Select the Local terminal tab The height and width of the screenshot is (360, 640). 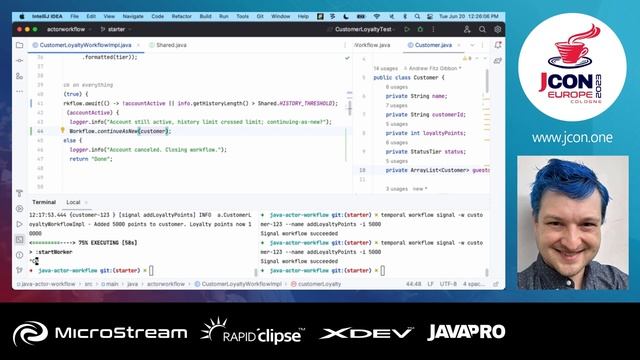(73, 202)
